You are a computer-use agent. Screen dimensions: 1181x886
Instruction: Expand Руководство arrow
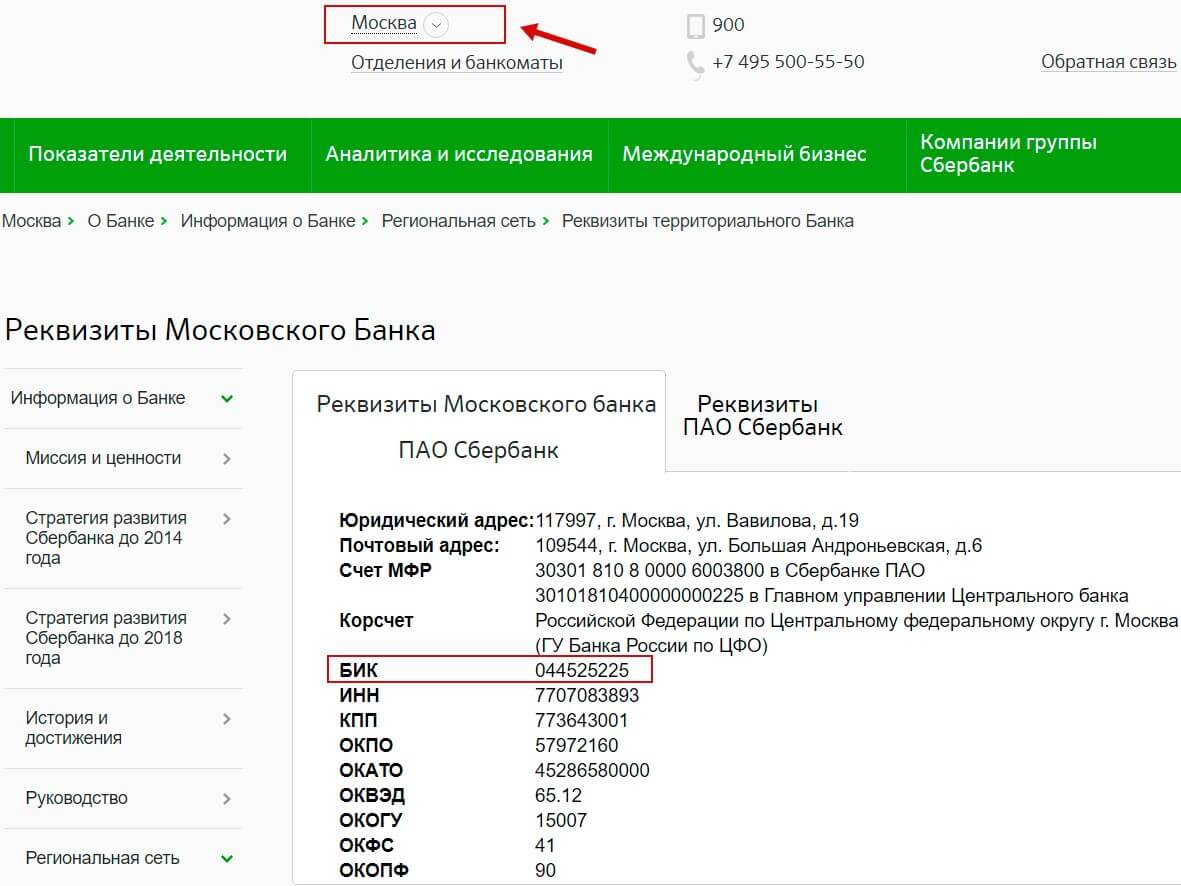[227, 799]
